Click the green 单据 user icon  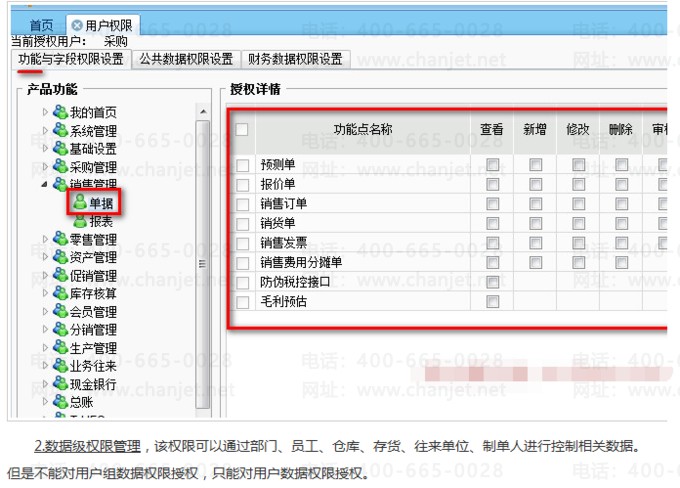pos(80,201)
